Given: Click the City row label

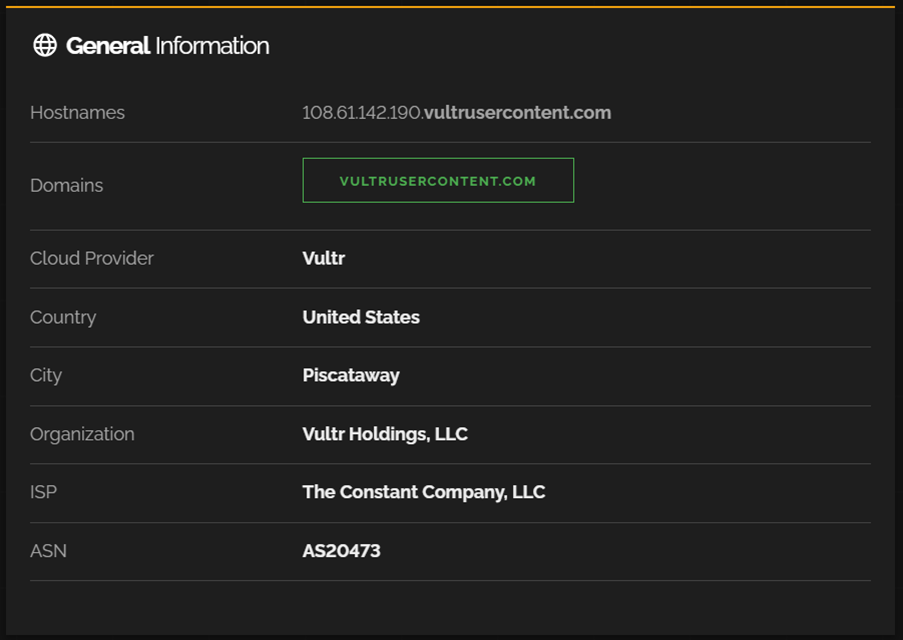Looking at the screenshot, I should pos(46,375).
